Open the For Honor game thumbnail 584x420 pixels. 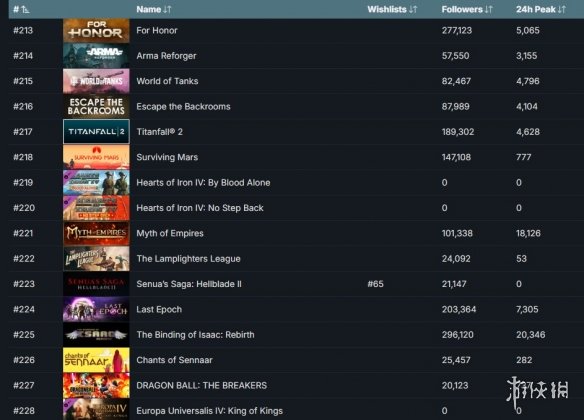(96, 31)
